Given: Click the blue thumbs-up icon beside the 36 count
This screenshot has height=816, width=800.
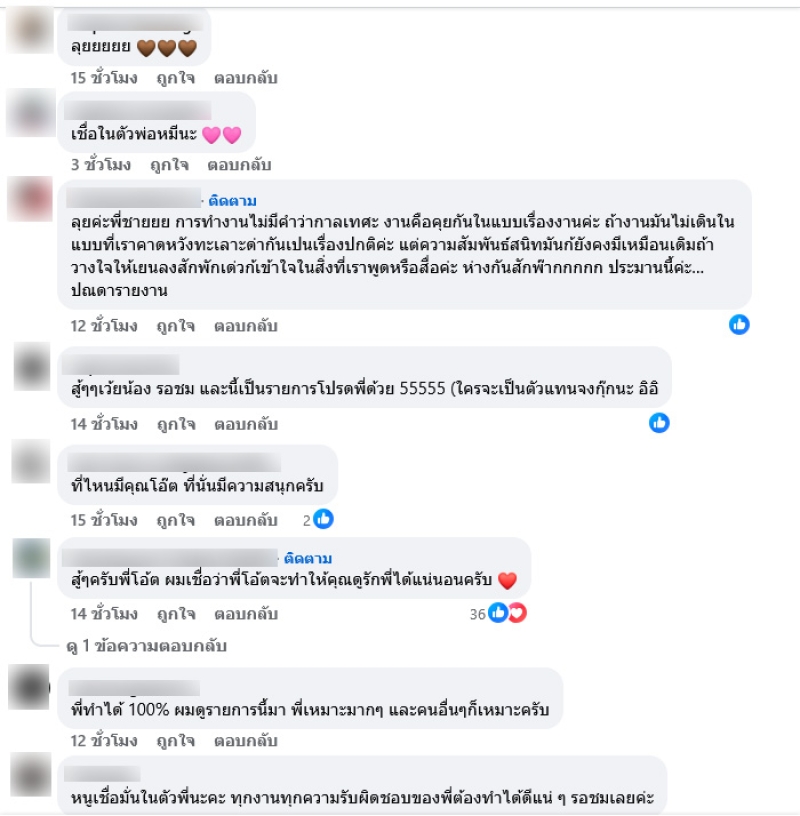Looking at the screenshot, I should coord(498,613).
